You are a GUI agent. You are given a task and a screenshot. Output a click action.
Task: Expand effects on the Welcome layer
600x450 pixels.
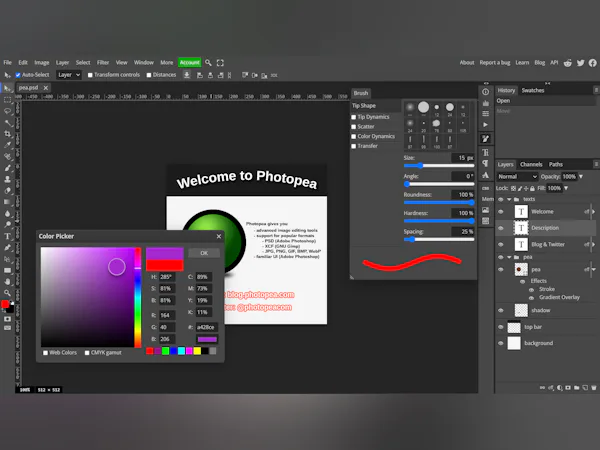[593, 212]
